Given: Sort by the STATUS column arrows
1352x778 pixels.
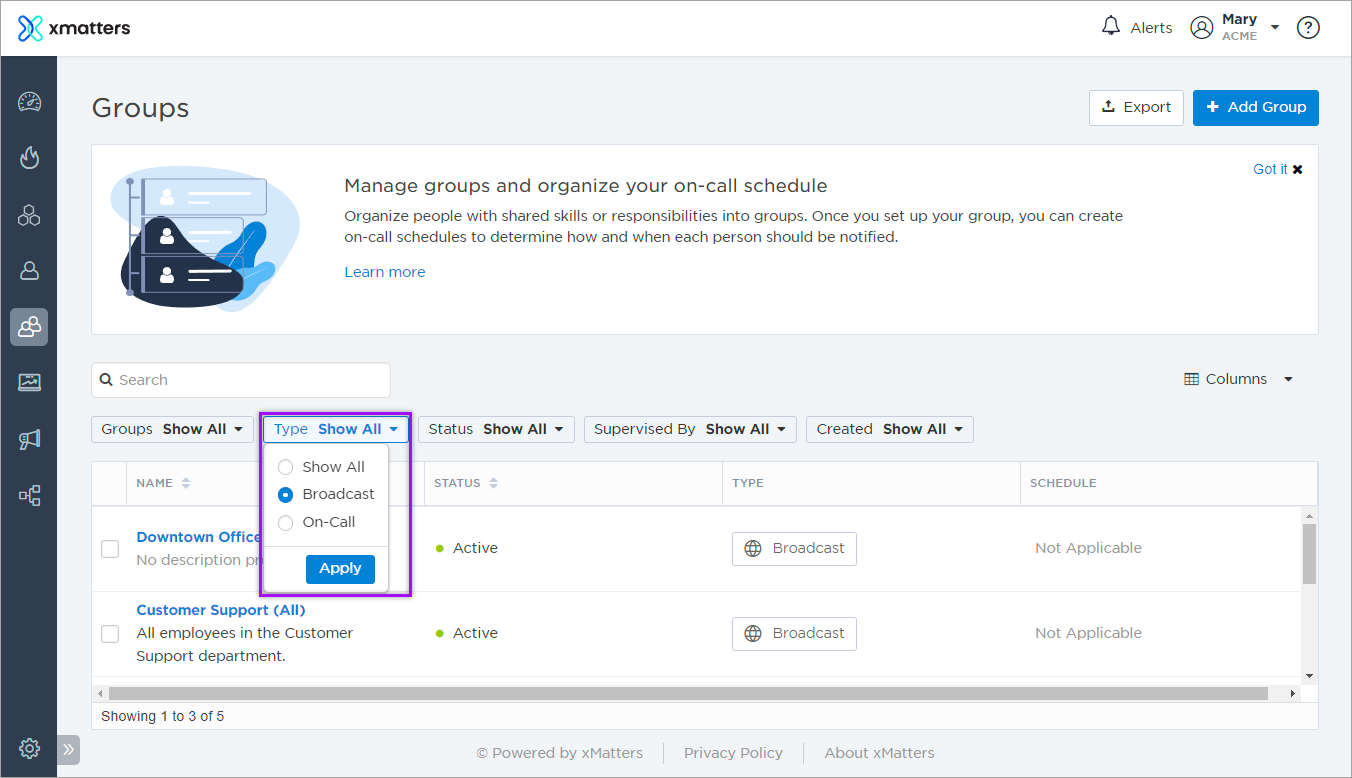Looking at the screenshot, I should (493, 483).
